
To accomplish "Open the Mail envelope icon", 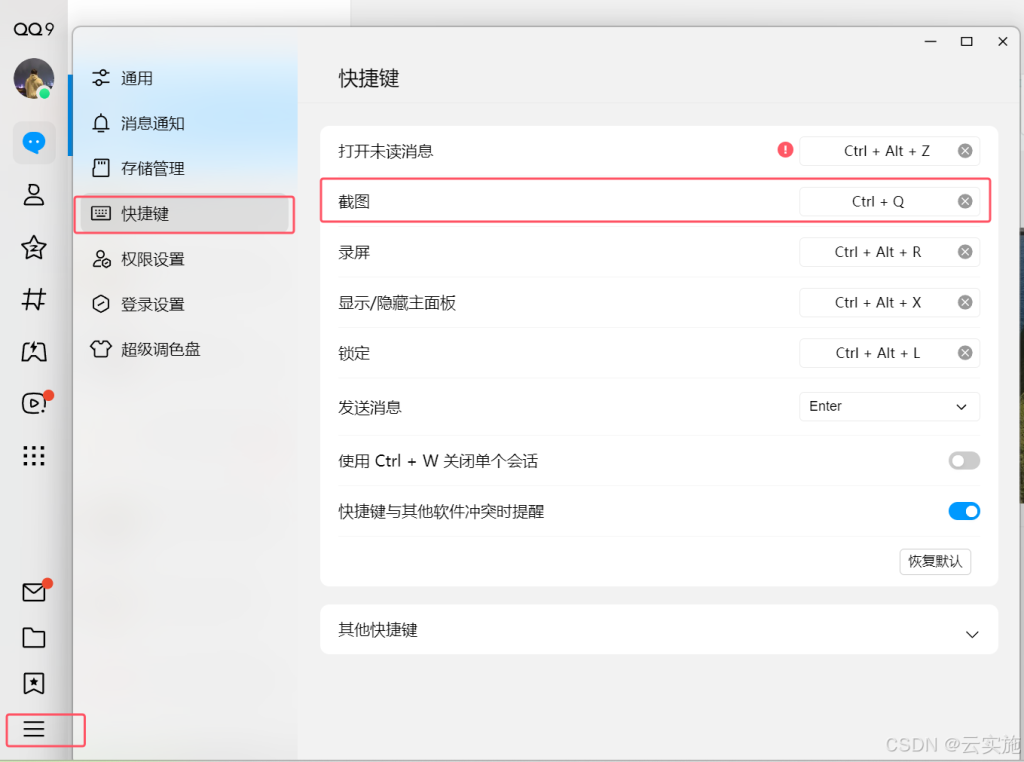I will click(33, 592).
